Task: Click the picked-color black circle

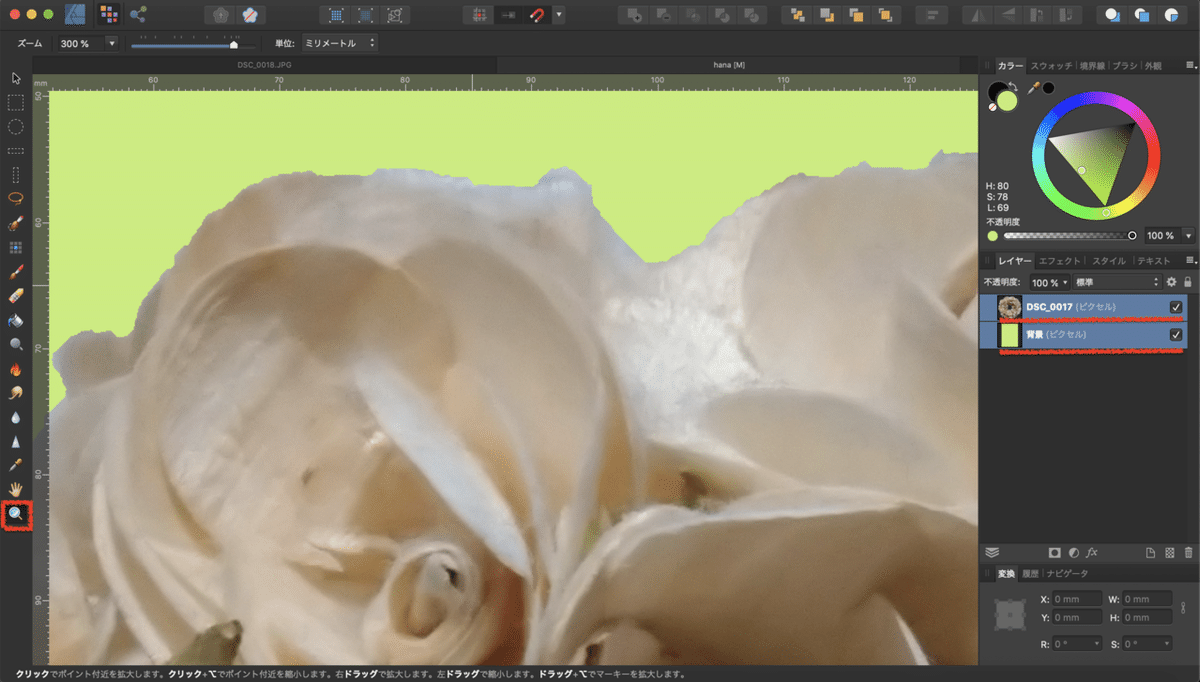Action: tap(1048, 88)
